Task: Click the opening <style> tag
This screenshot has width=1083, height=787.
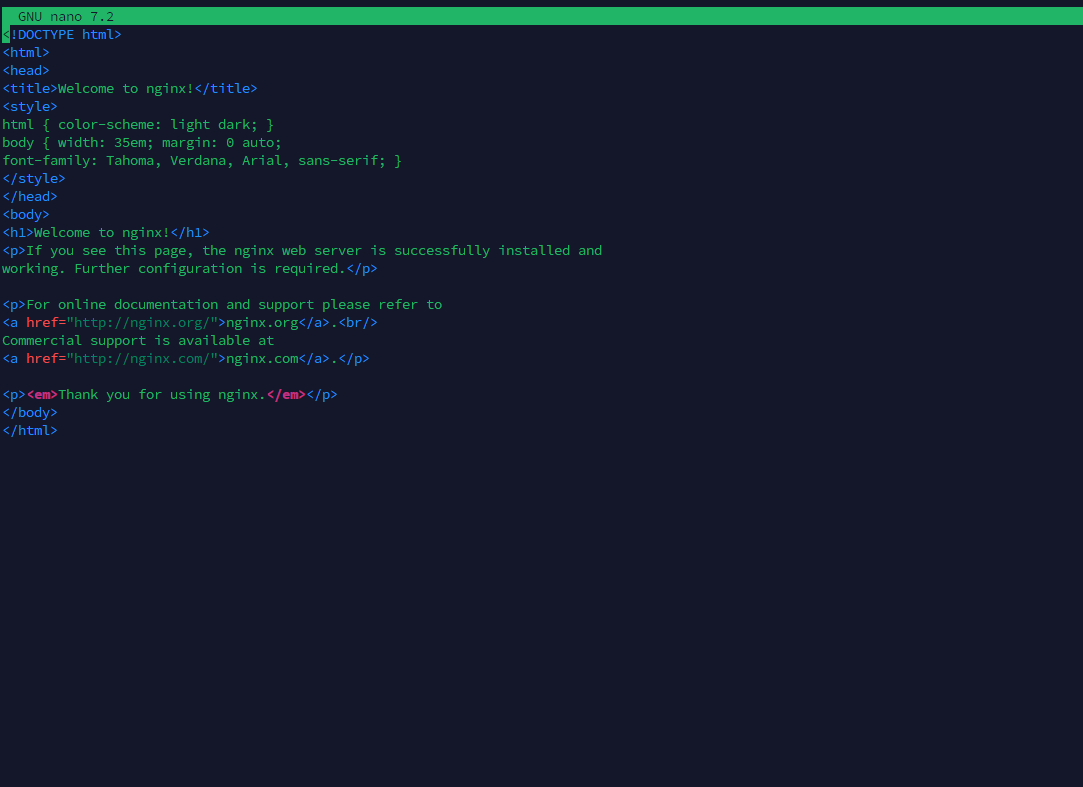Action: pos(30,107)
